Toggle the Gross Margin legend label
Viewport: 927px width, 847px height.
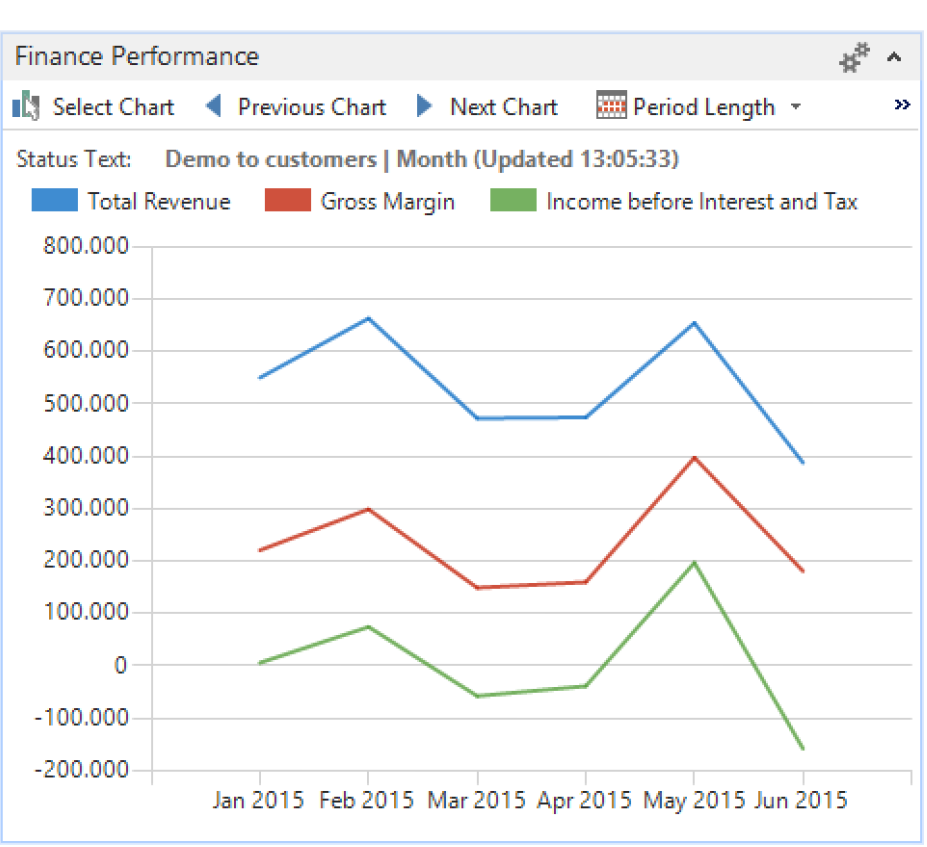coord(387,202)
